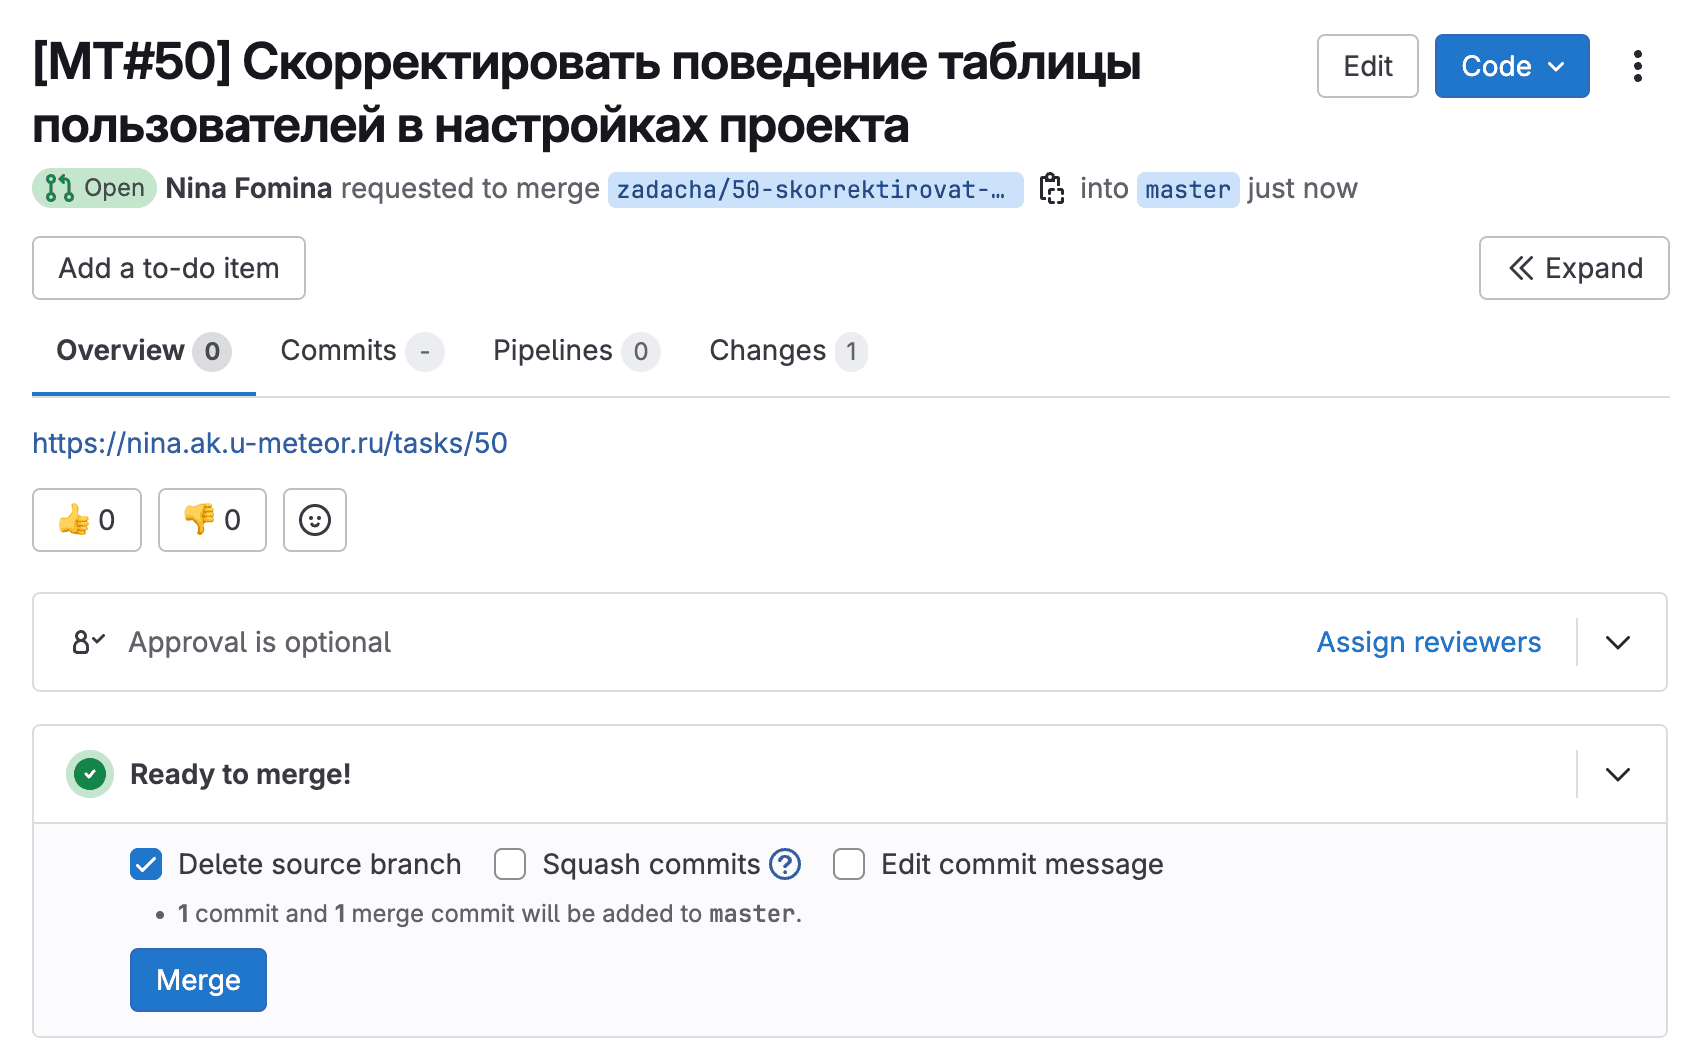Open the add reaction emoji picker
This screenshot has width=1696, height=1058.
tap(315, 520)
